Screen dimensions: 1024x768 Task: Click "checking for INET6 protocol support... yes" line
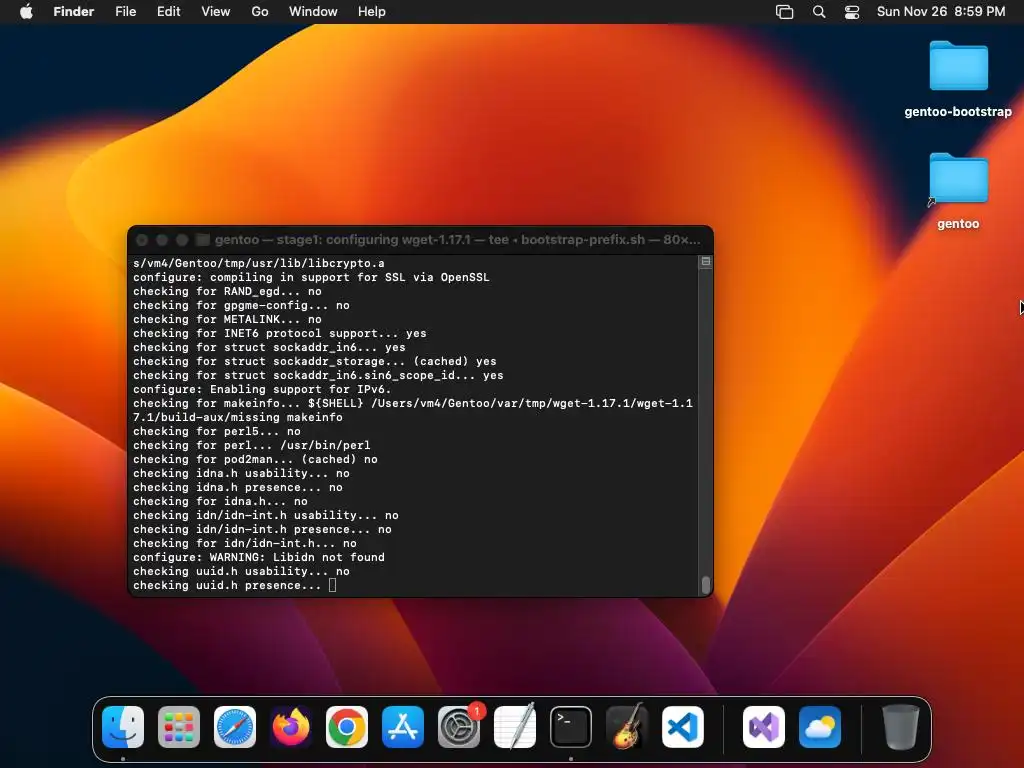[x=280, y=334]
